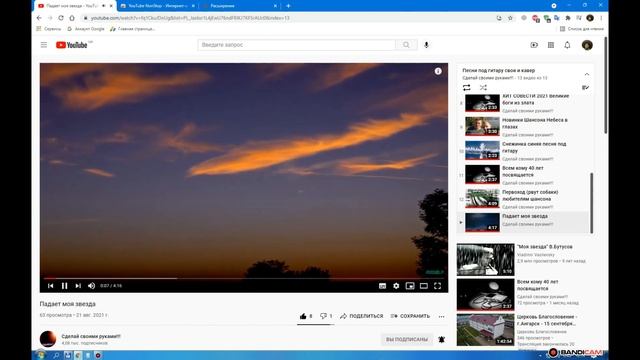The image size is (640, 360).
Task: Click ПОДЕЛИТЬСЯ share button
Action: (x=362, y=316)
